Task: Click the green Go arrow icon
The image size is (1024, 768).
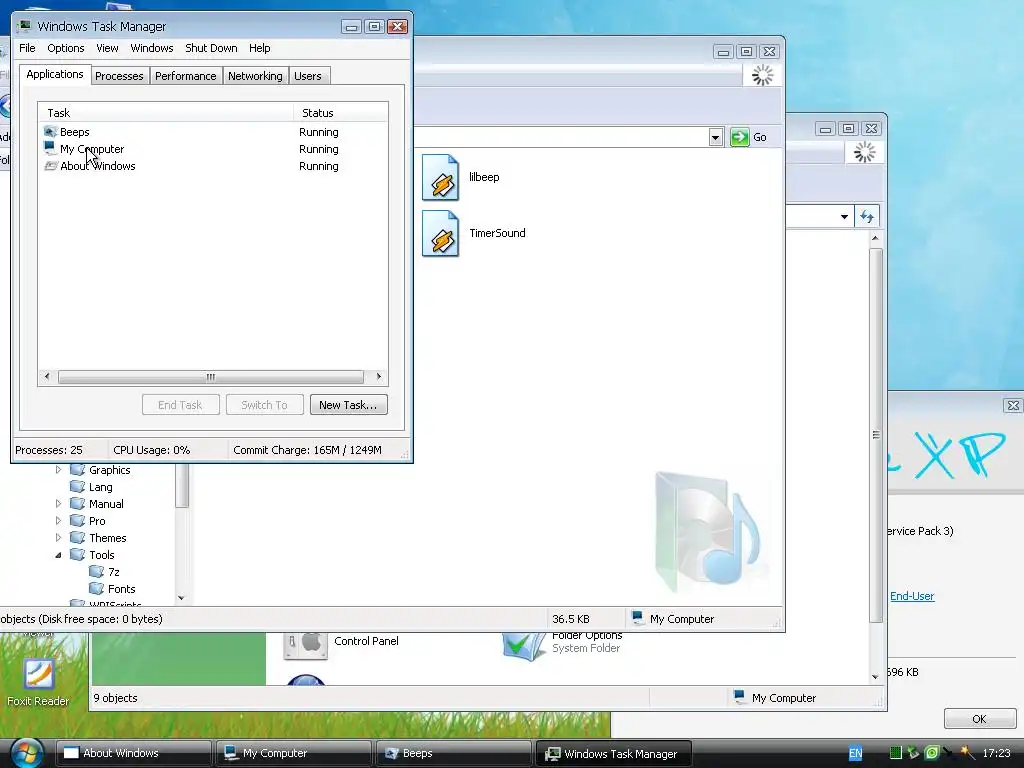Action: coord(739,137)
